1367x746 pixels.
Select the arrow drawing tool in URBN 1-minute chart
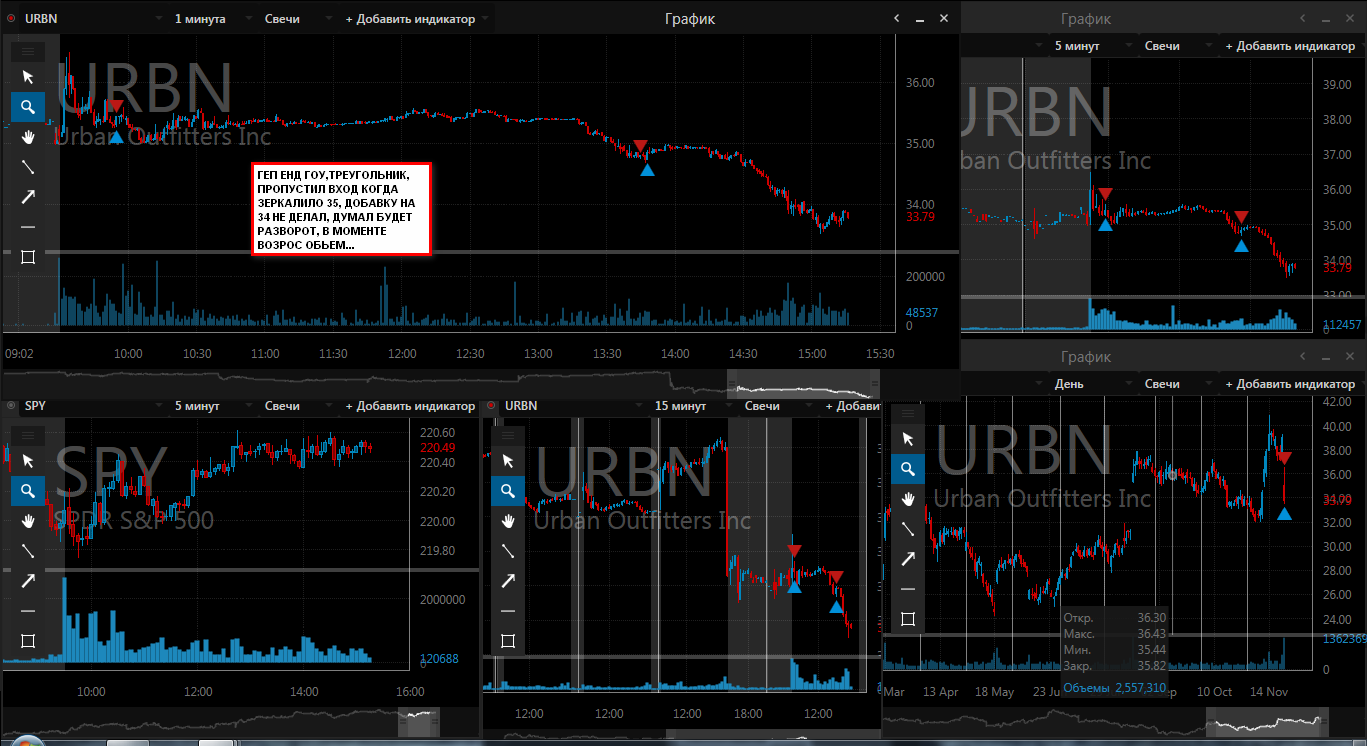[28, 197]
